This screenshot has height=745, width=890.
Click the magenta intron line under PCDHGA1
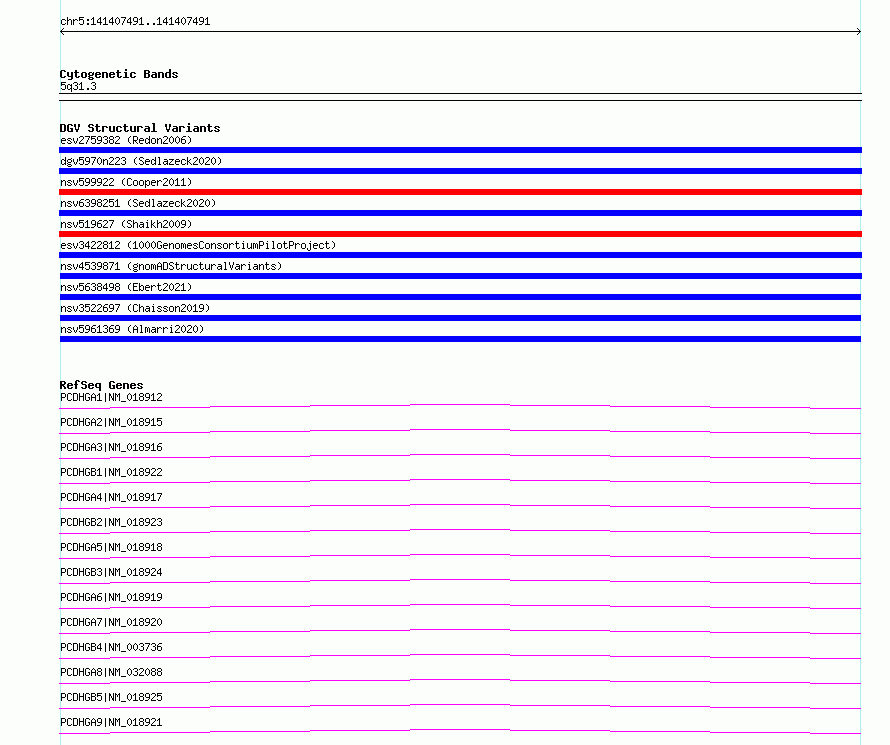[x=460, y=405]
